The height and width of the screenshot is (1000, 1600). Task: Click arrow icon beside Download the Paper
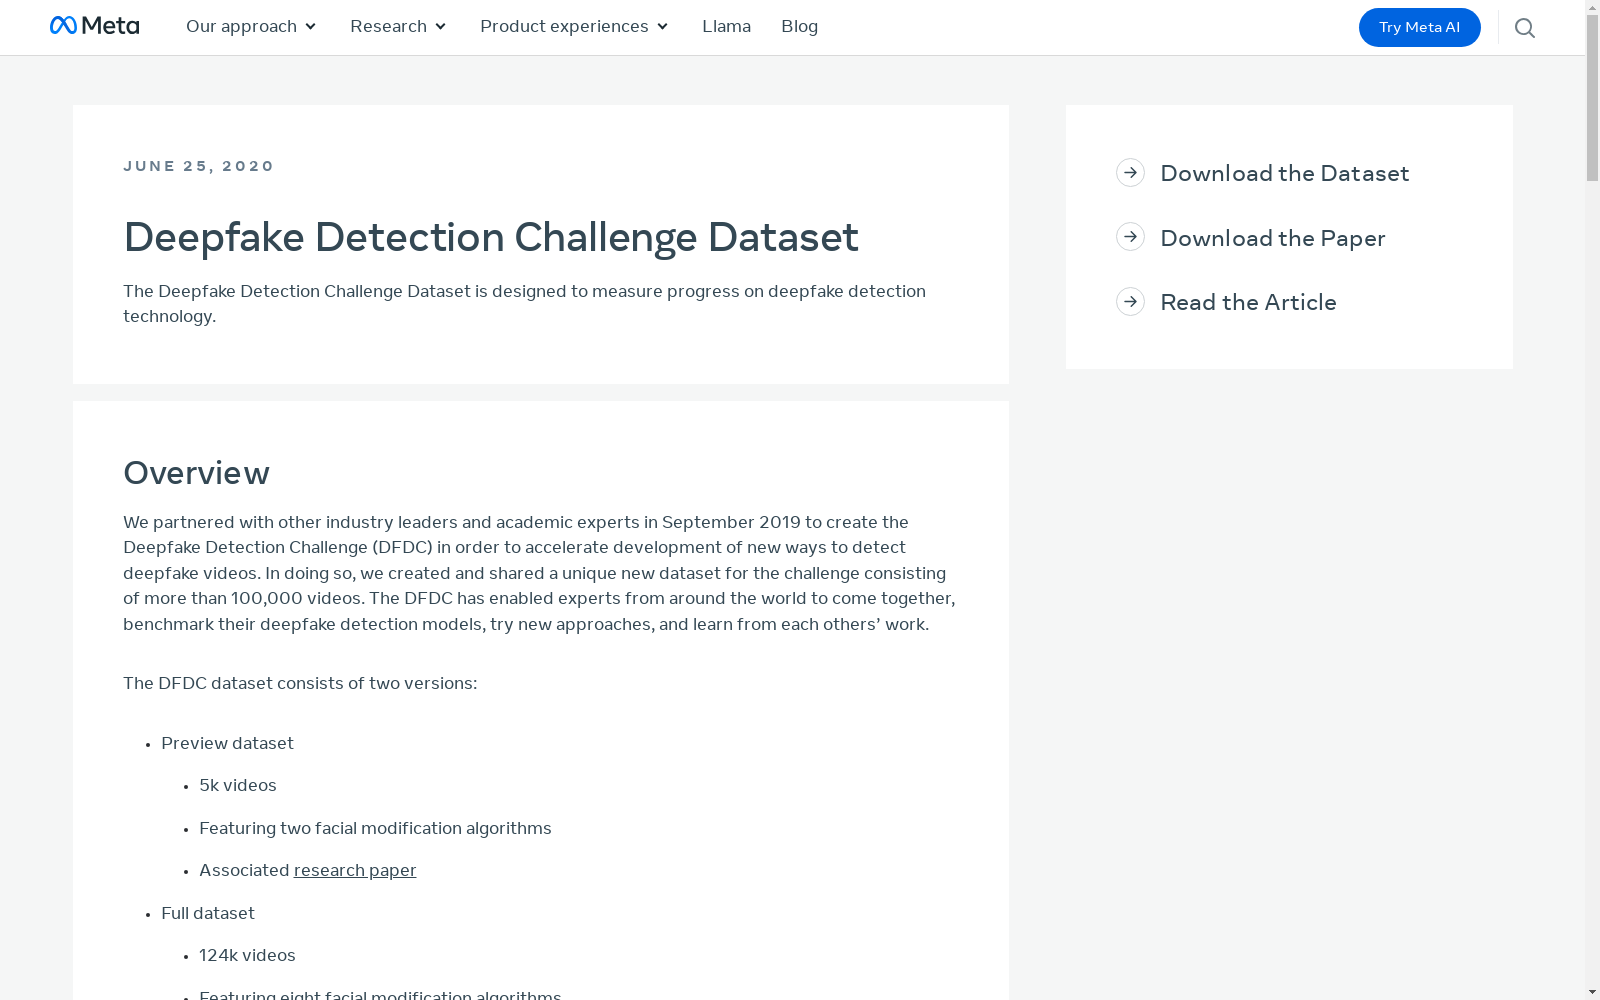tap(1130, 237)
